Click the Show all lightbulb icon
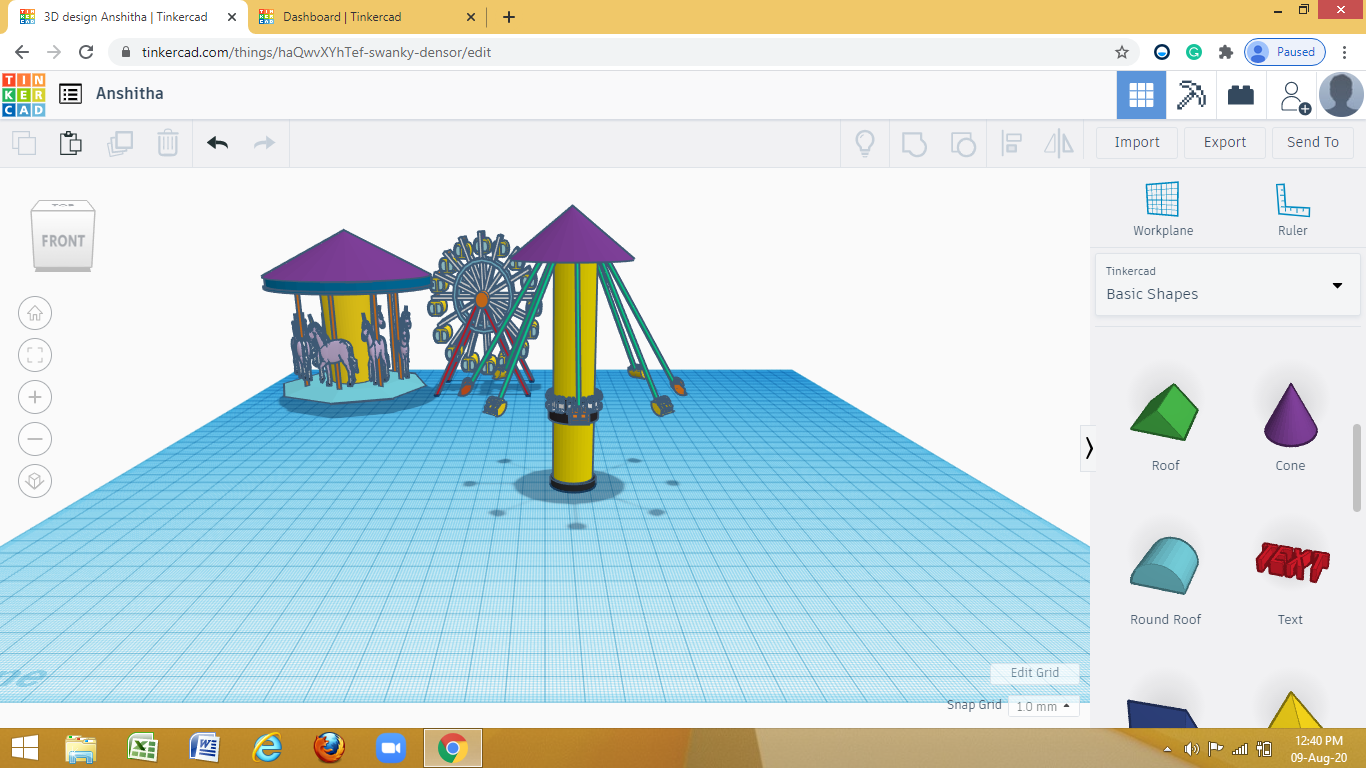 865,143
